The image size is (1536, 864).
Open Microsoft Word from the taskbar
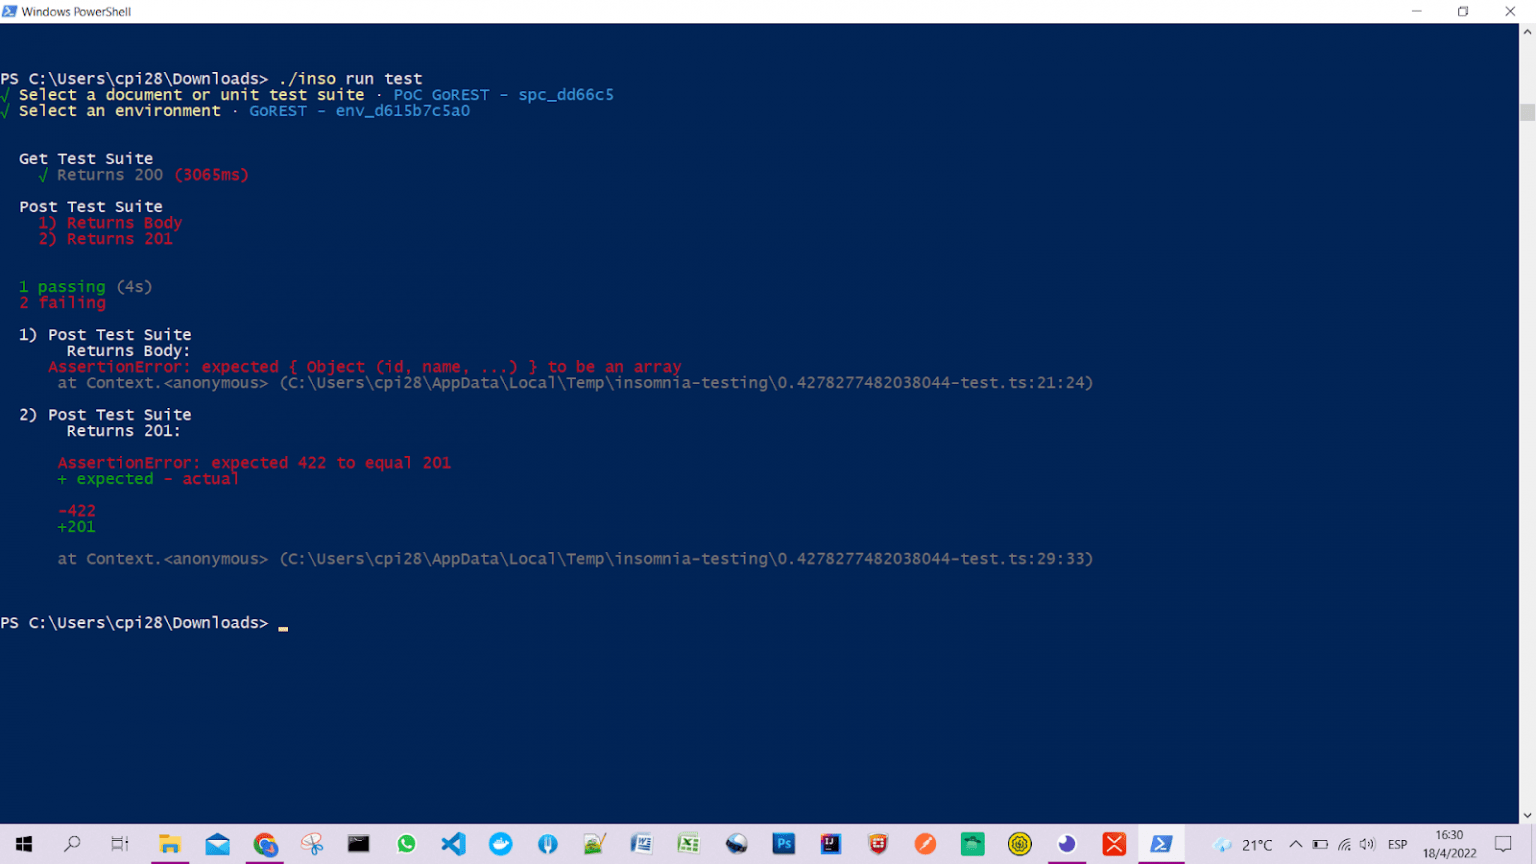pyautogui.click(x=641, y=844)
